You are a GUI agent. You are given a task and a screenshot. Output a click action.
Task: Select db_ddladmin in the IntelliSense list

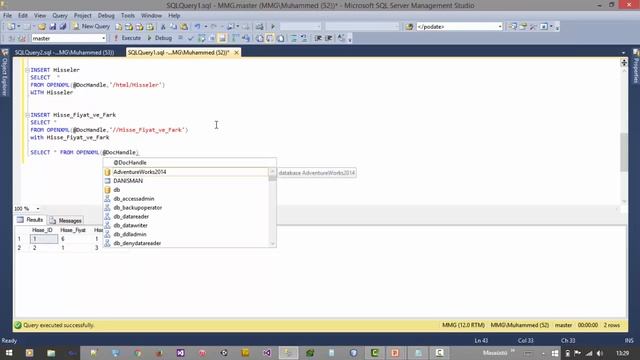(x=186, y=234)
